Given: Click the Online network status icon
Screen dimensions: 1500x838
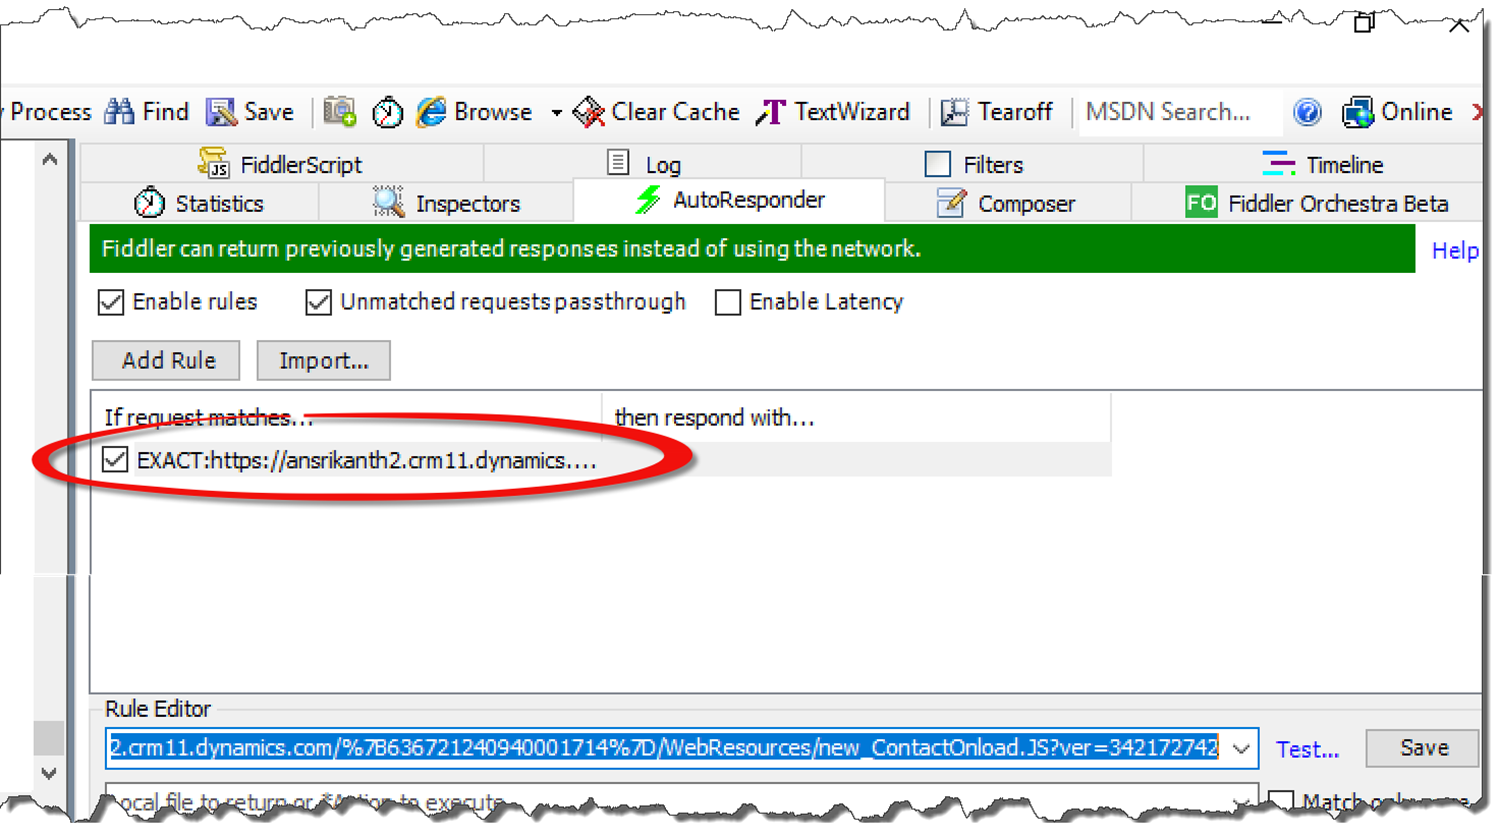Looking at the screenshot, I should [x=1357, y=112].
